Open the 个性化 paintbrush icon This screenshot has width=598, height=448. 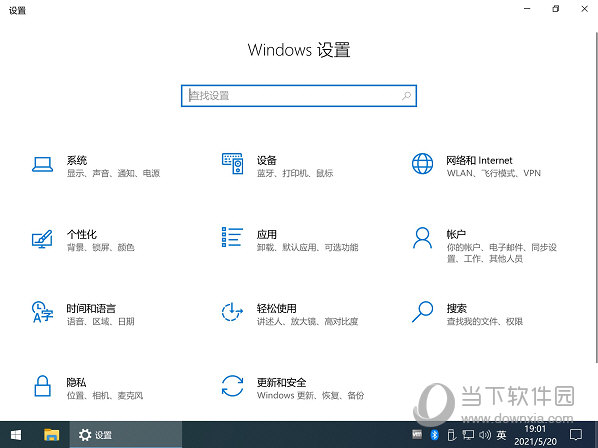(42, 239)
